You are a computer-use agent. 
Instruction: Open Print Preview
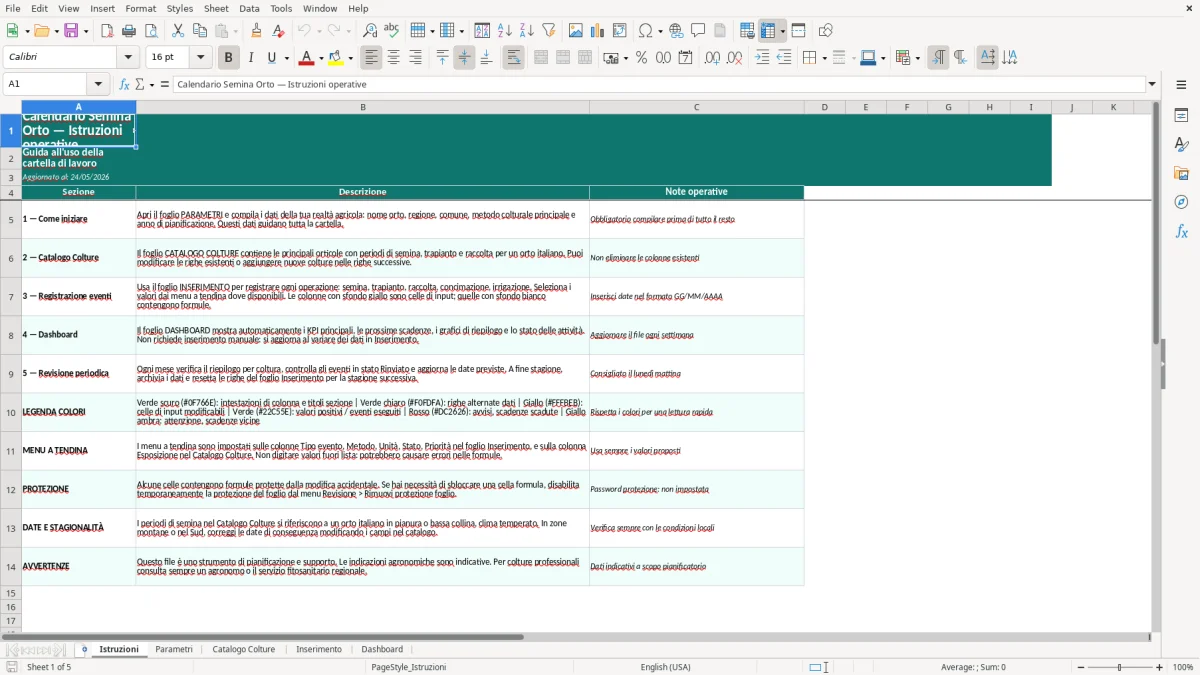(151, 31)
